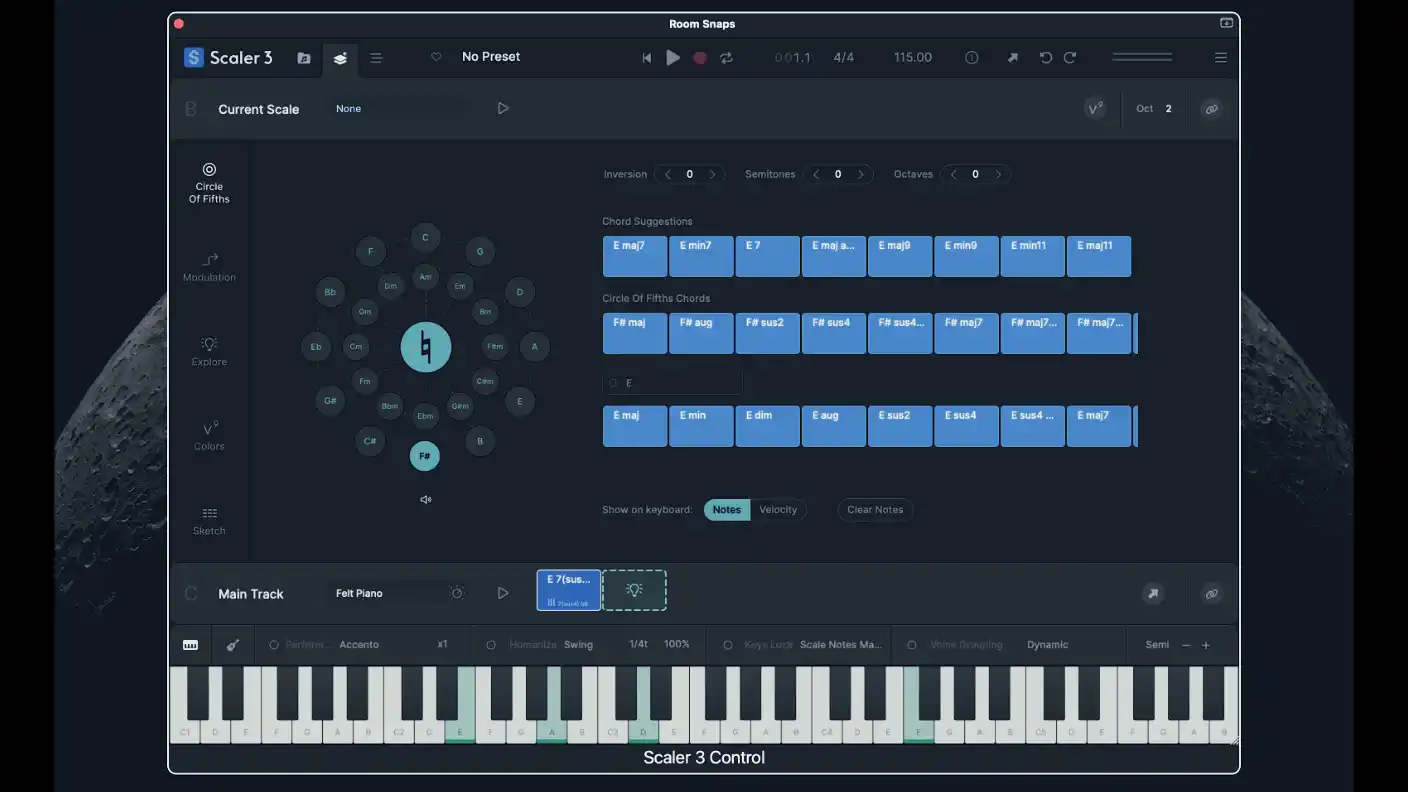The height and width of the screenshot is (792, 1408).
Task: Toggle the Main Track link icon
Action: [1212, 593]
